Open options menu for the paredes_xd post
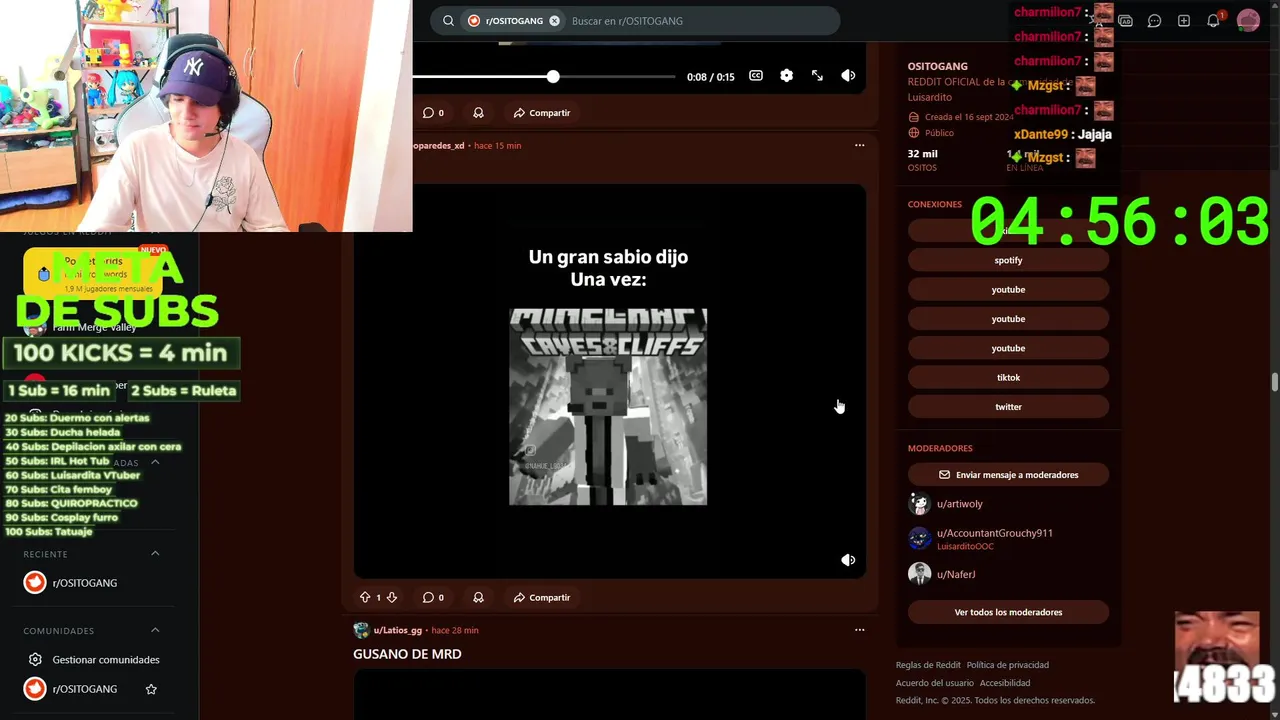 859,145
